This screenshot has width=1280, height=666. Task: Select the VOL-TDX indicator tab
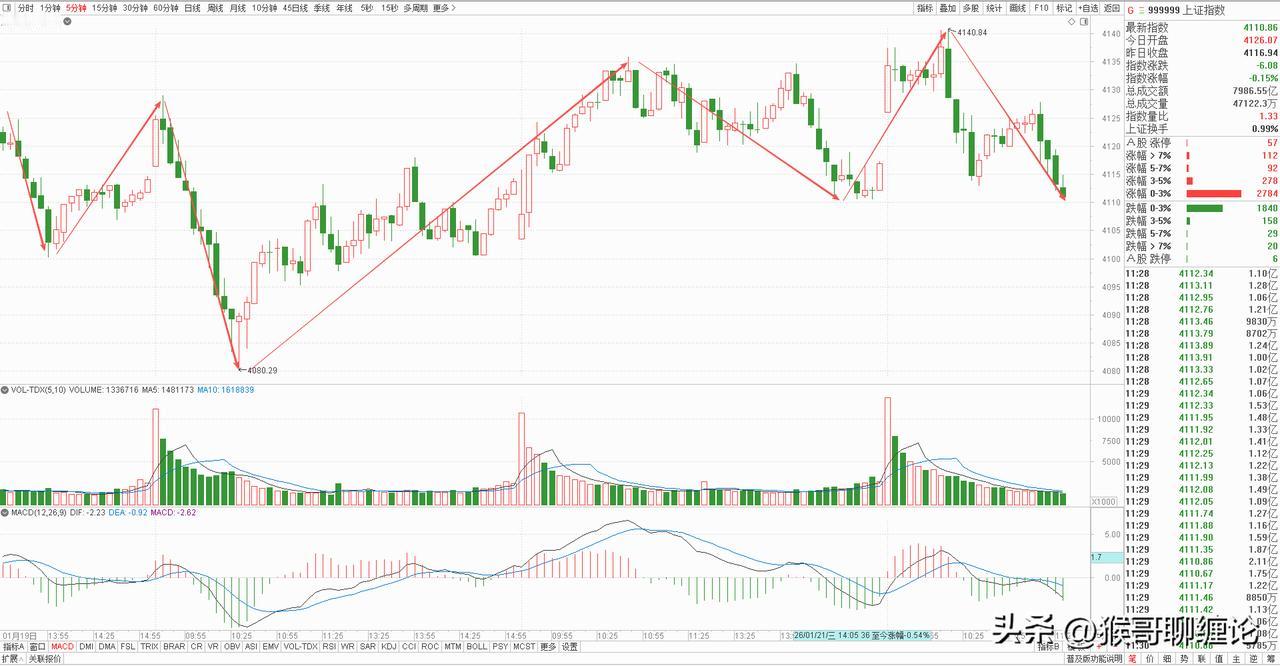300,647
